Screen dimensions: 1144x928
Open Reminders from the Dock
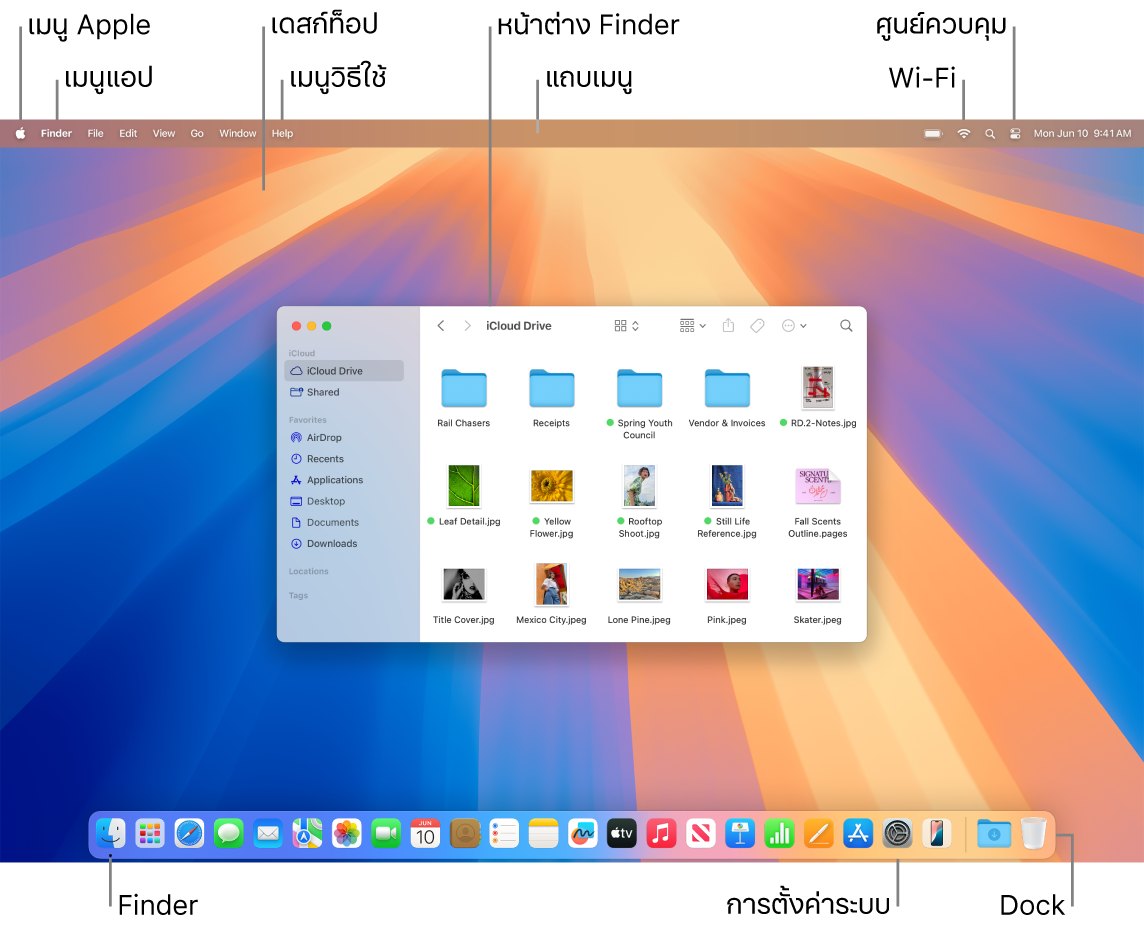click(504, 833)
